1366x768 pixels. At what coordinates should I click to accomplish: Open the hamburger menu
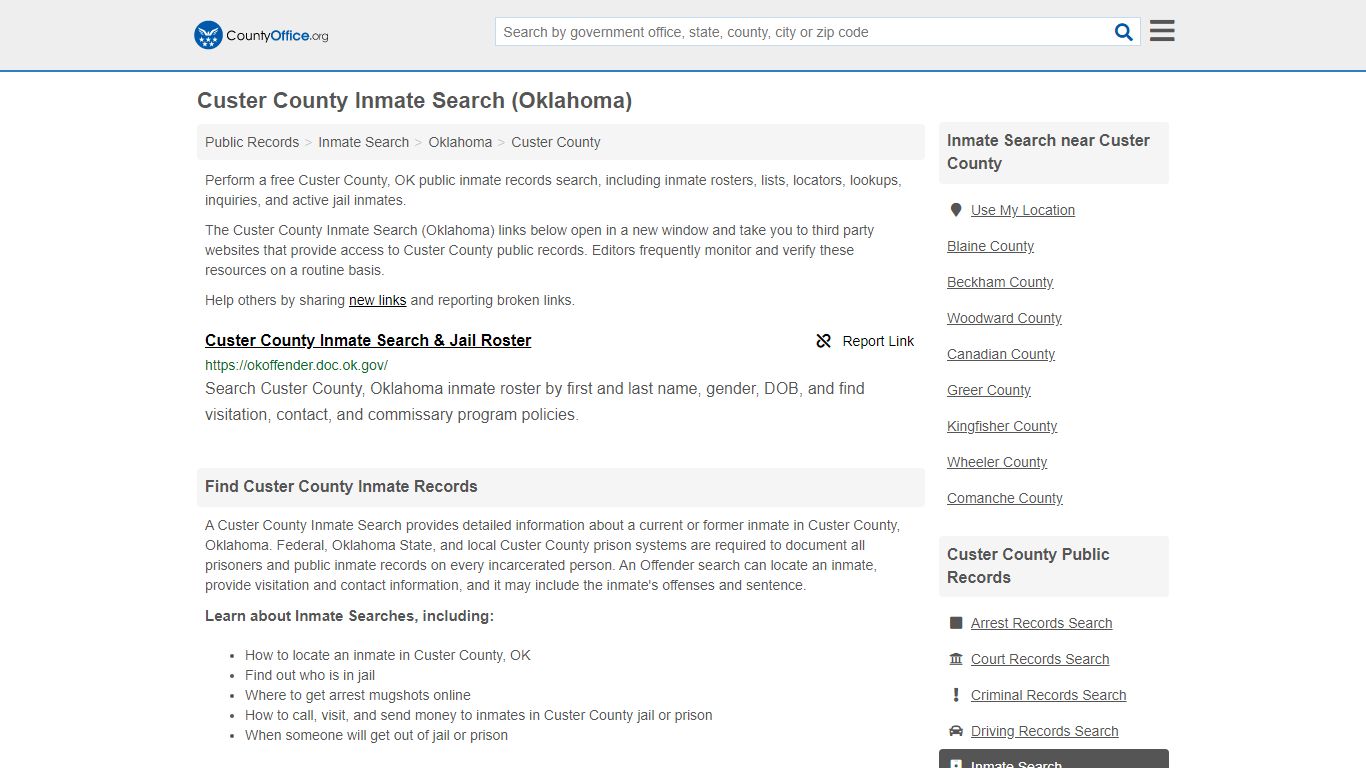(x=1162, y=31)
